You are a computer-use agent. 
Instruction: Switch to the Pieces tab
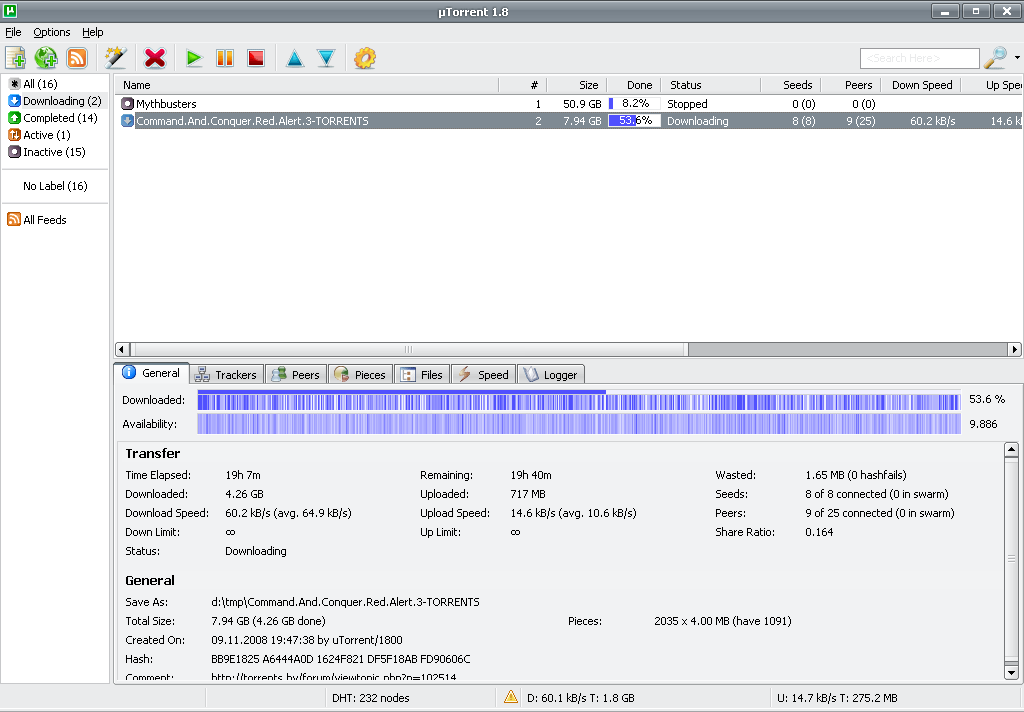tap(360, 375)
